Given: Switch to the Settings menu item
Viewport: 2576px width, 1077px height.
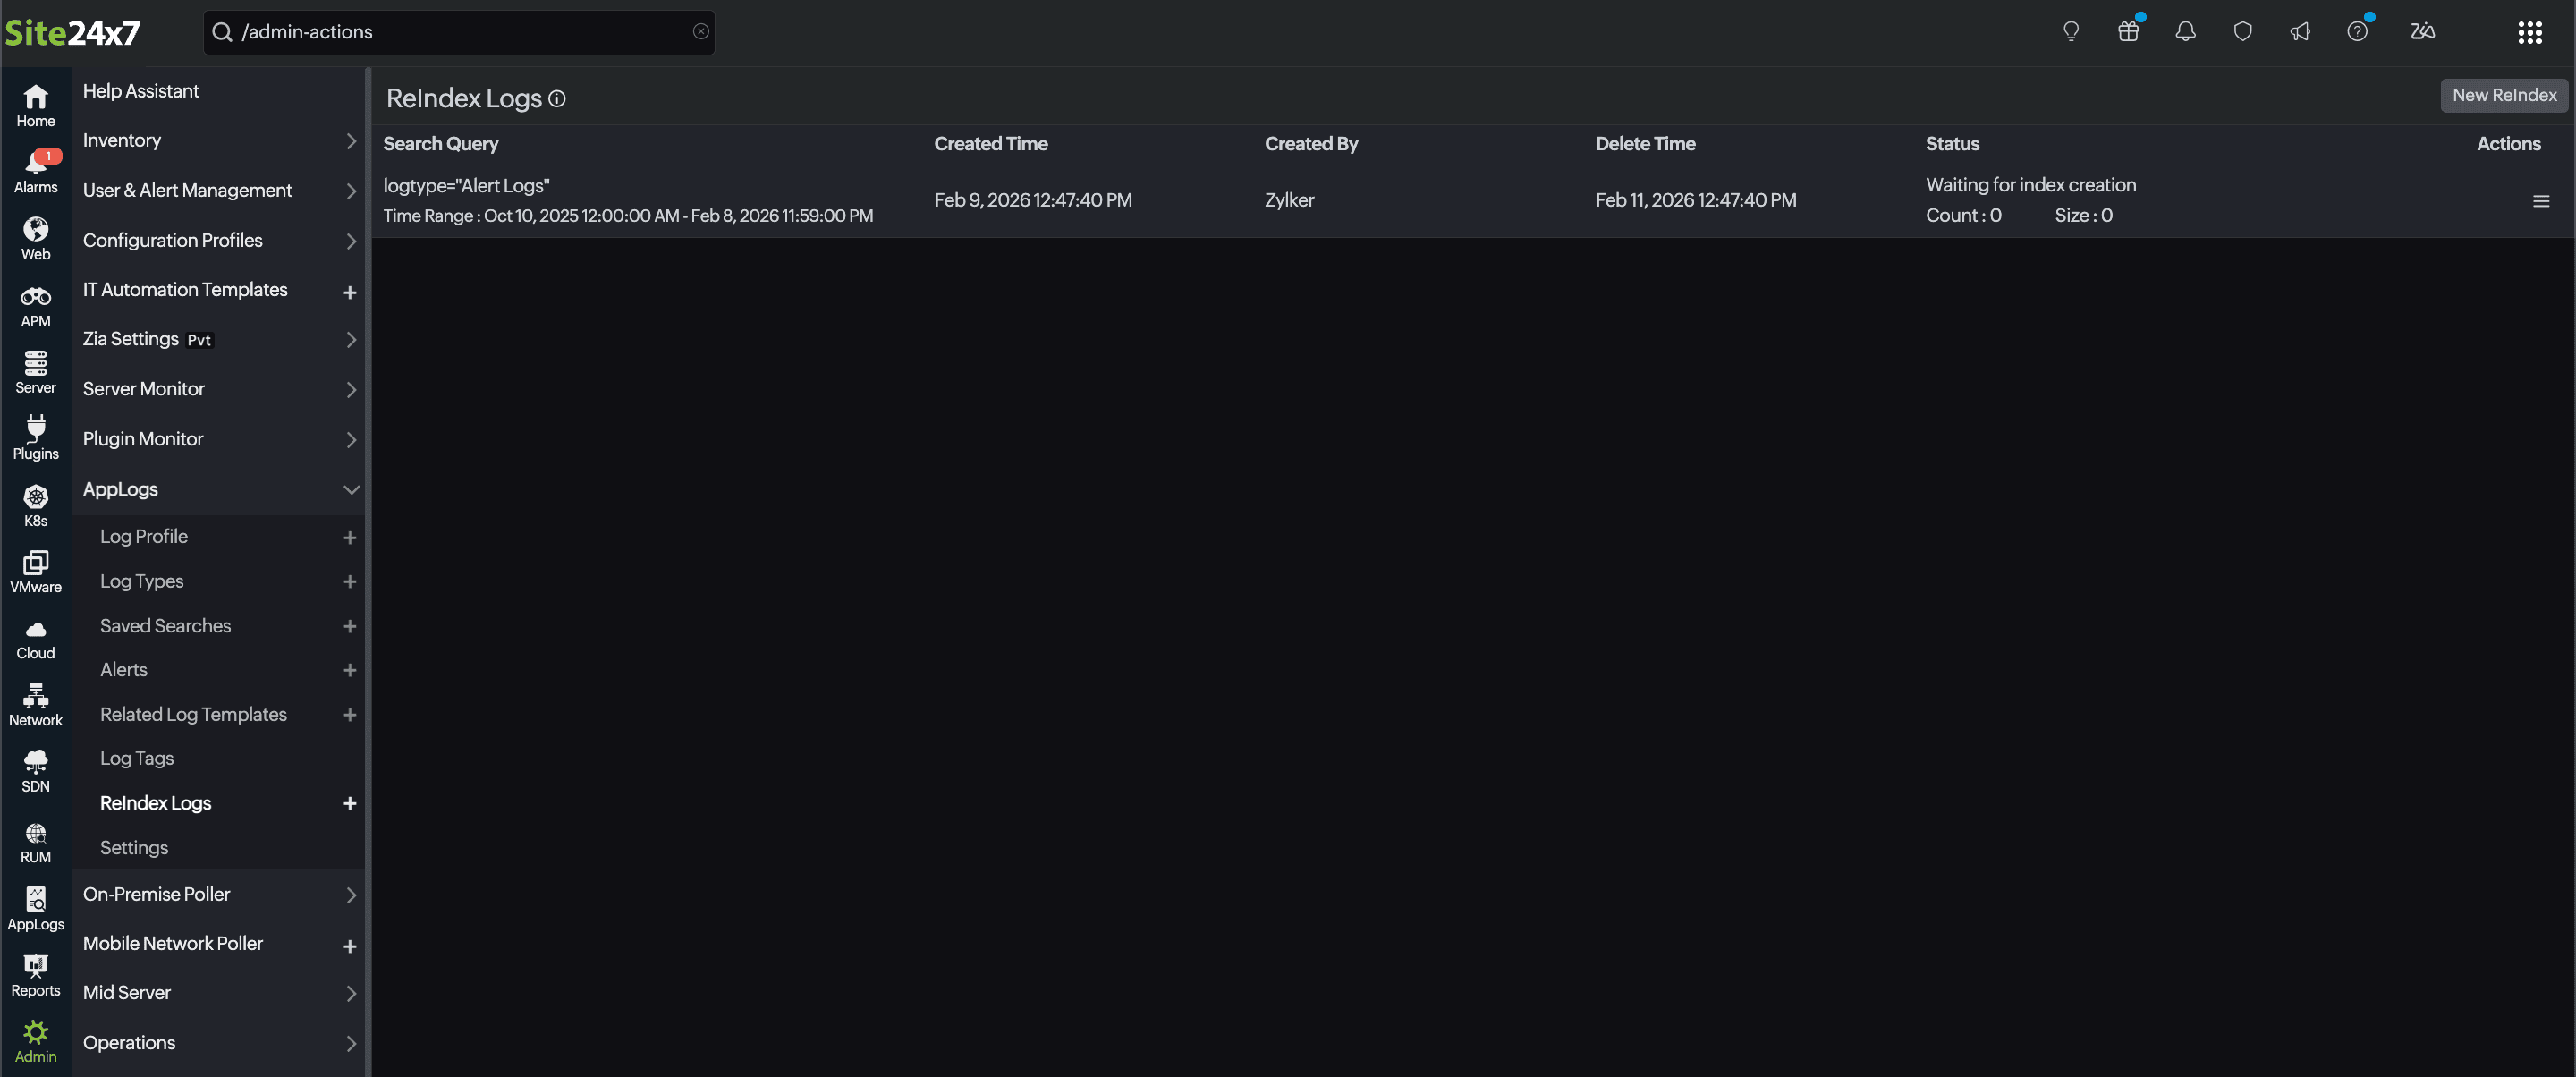Looking at the screenshot, I should click(133, 847).
